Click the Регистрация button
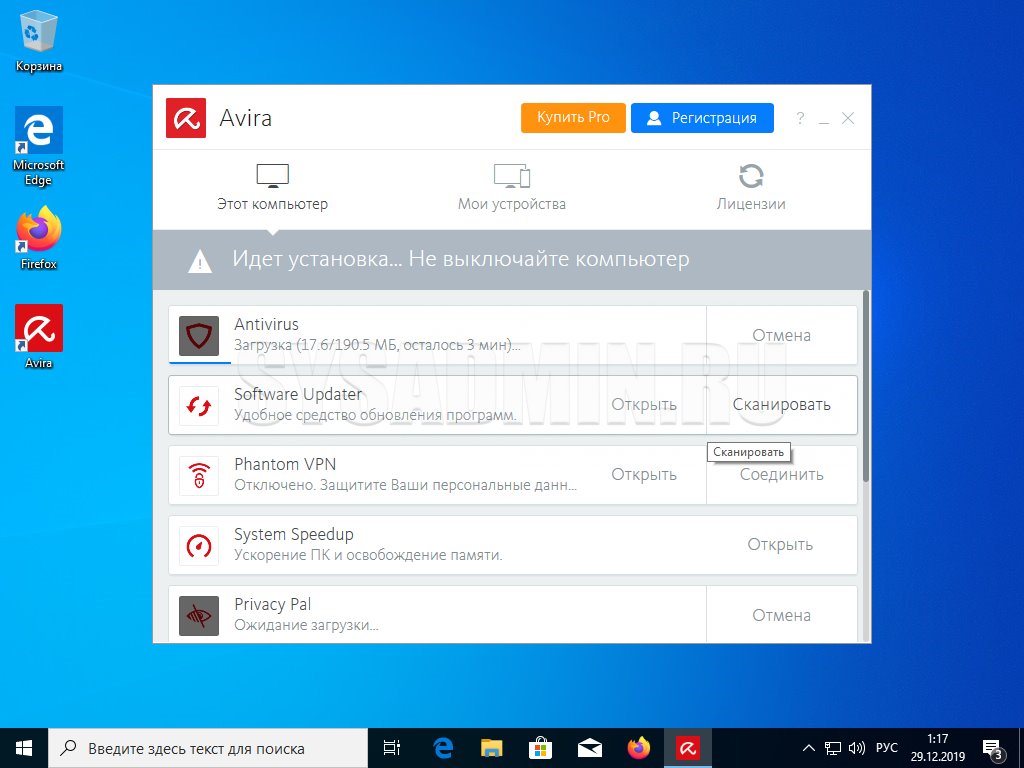The height and width of the screenshot is (768, 1024). (x=702, y=117)
